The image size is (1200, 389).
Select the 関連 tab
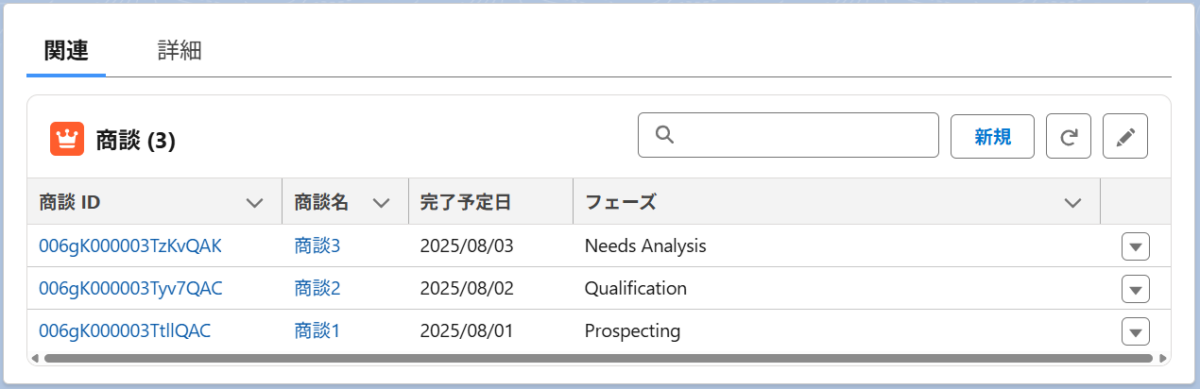pos(66,51)
